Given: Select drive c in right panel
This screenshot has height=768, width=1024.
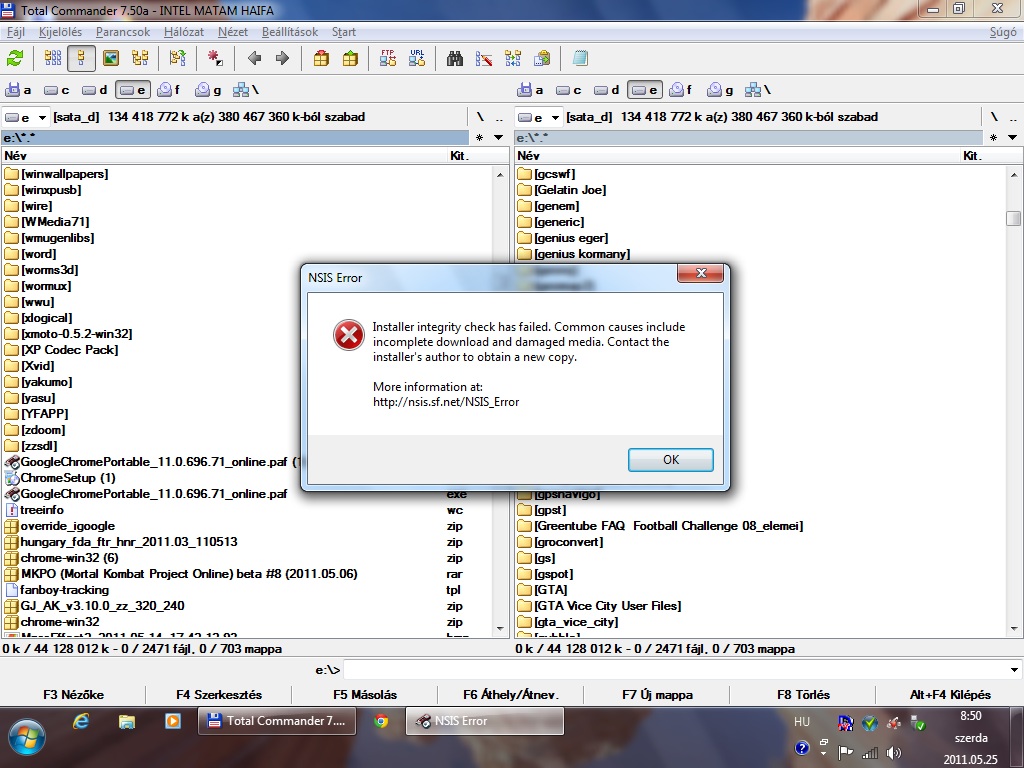Looking at the screenshot, I should [568, 90].
